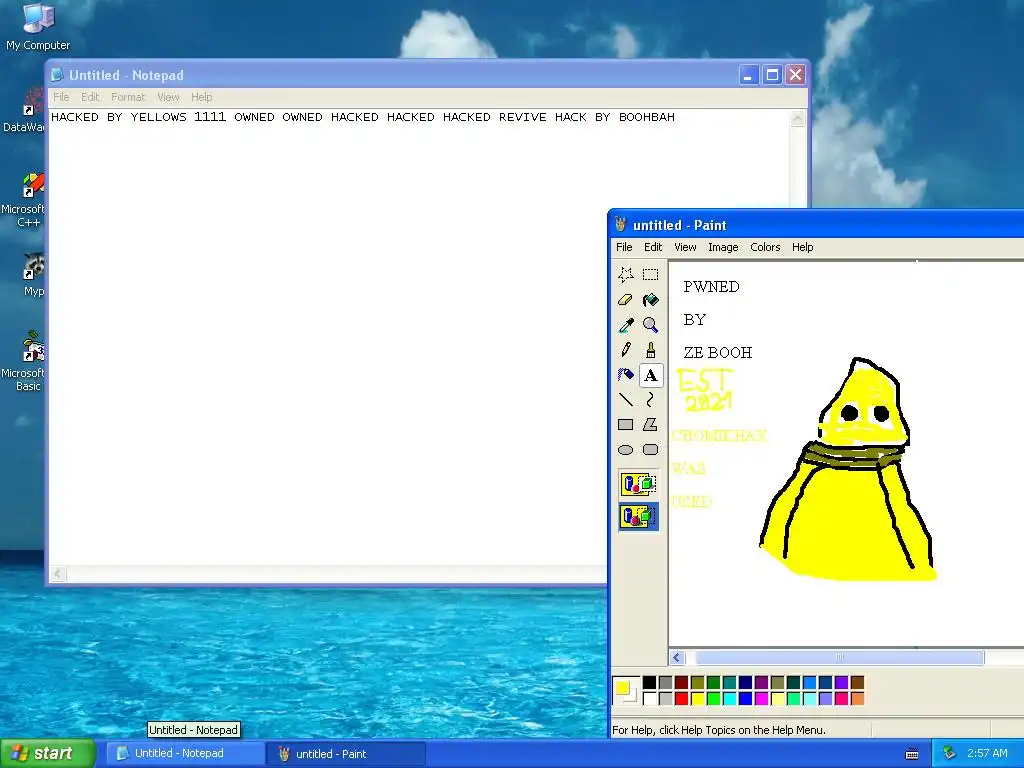This screenshot has width=1024, height=768.
Task: Open Notepad's Help menu
Action: pos(202,97)
